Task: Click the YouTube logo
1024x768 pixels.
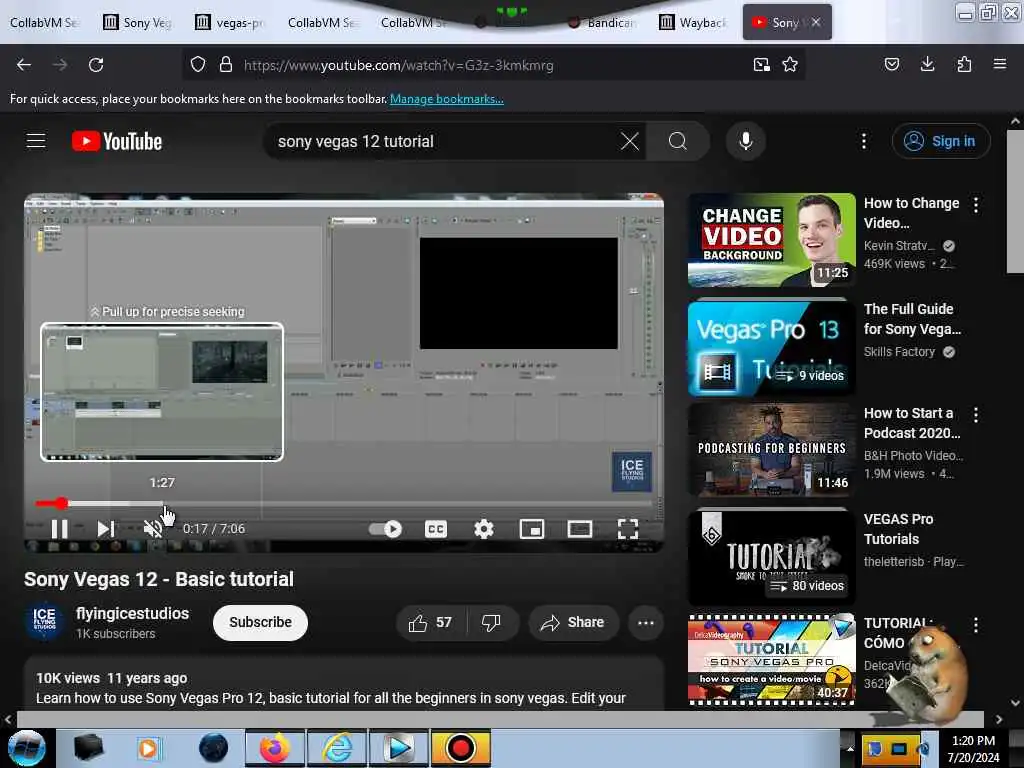Action: click(117, 141)
